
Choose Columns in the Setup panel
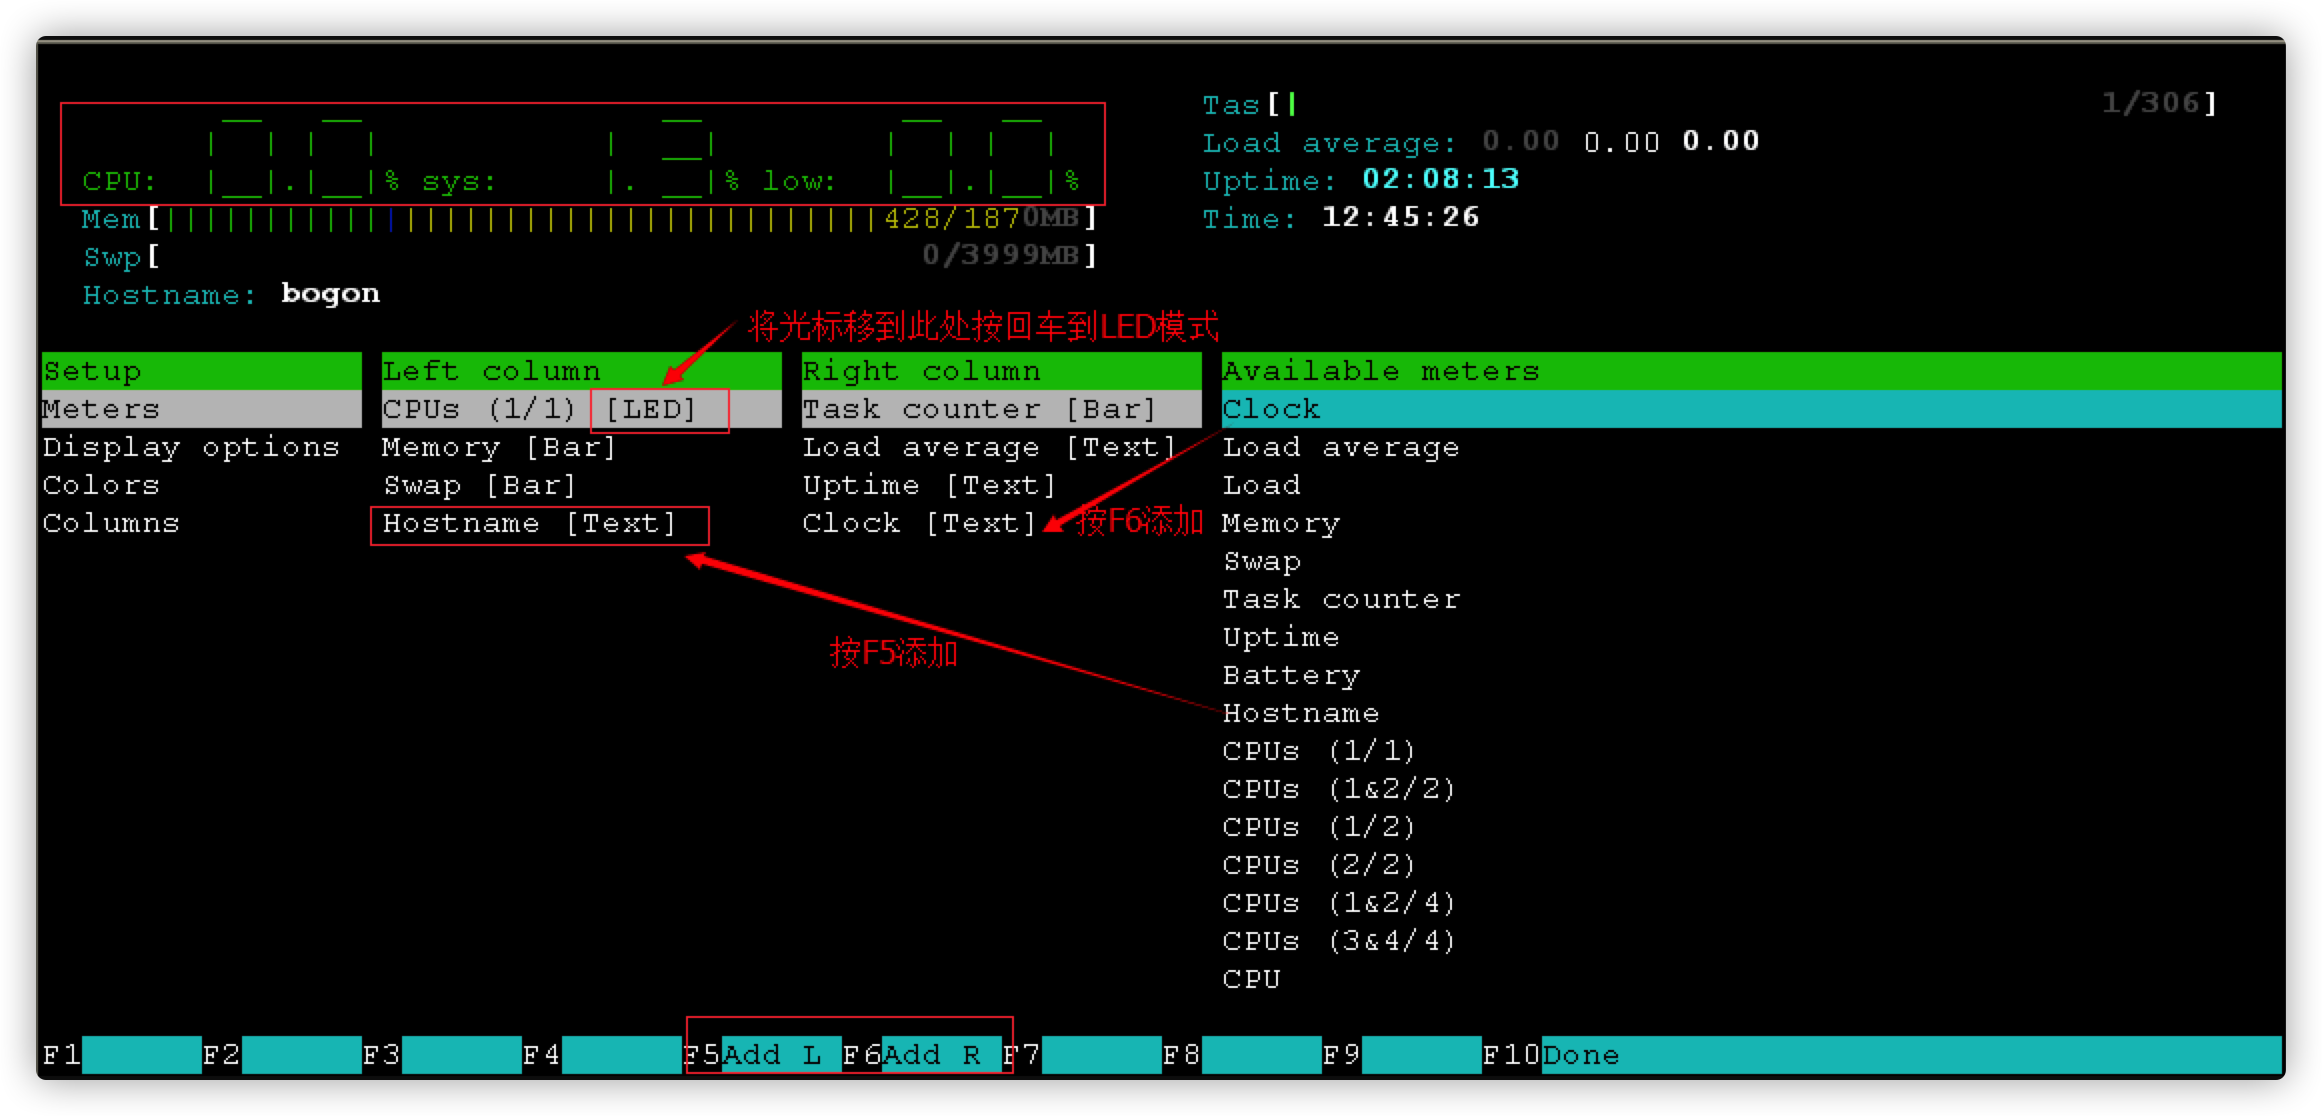pyautogui.click(x=111, y=523)
